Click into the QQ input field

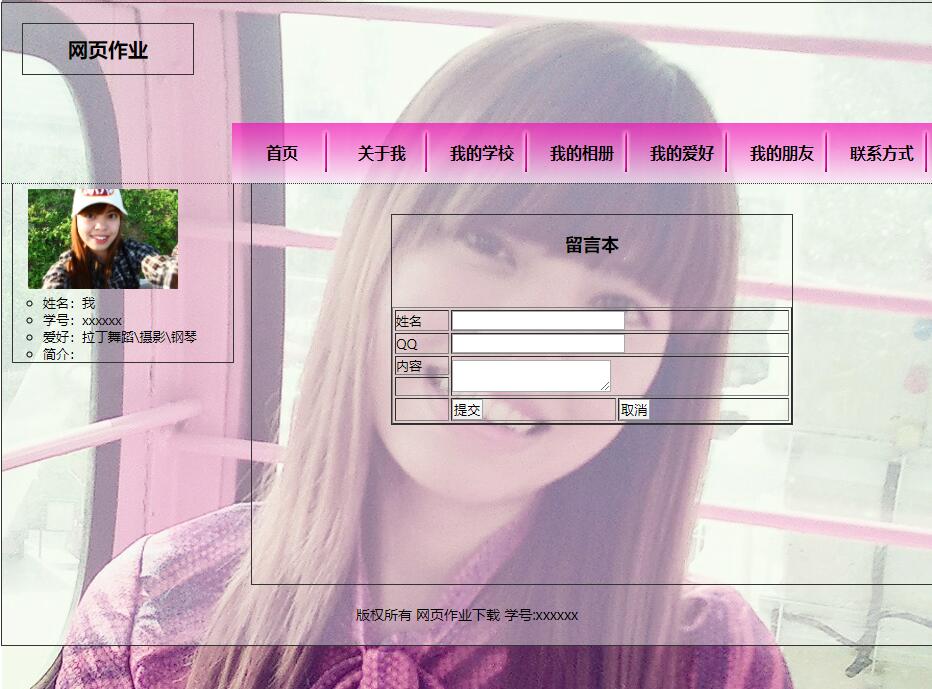[538, 344]
